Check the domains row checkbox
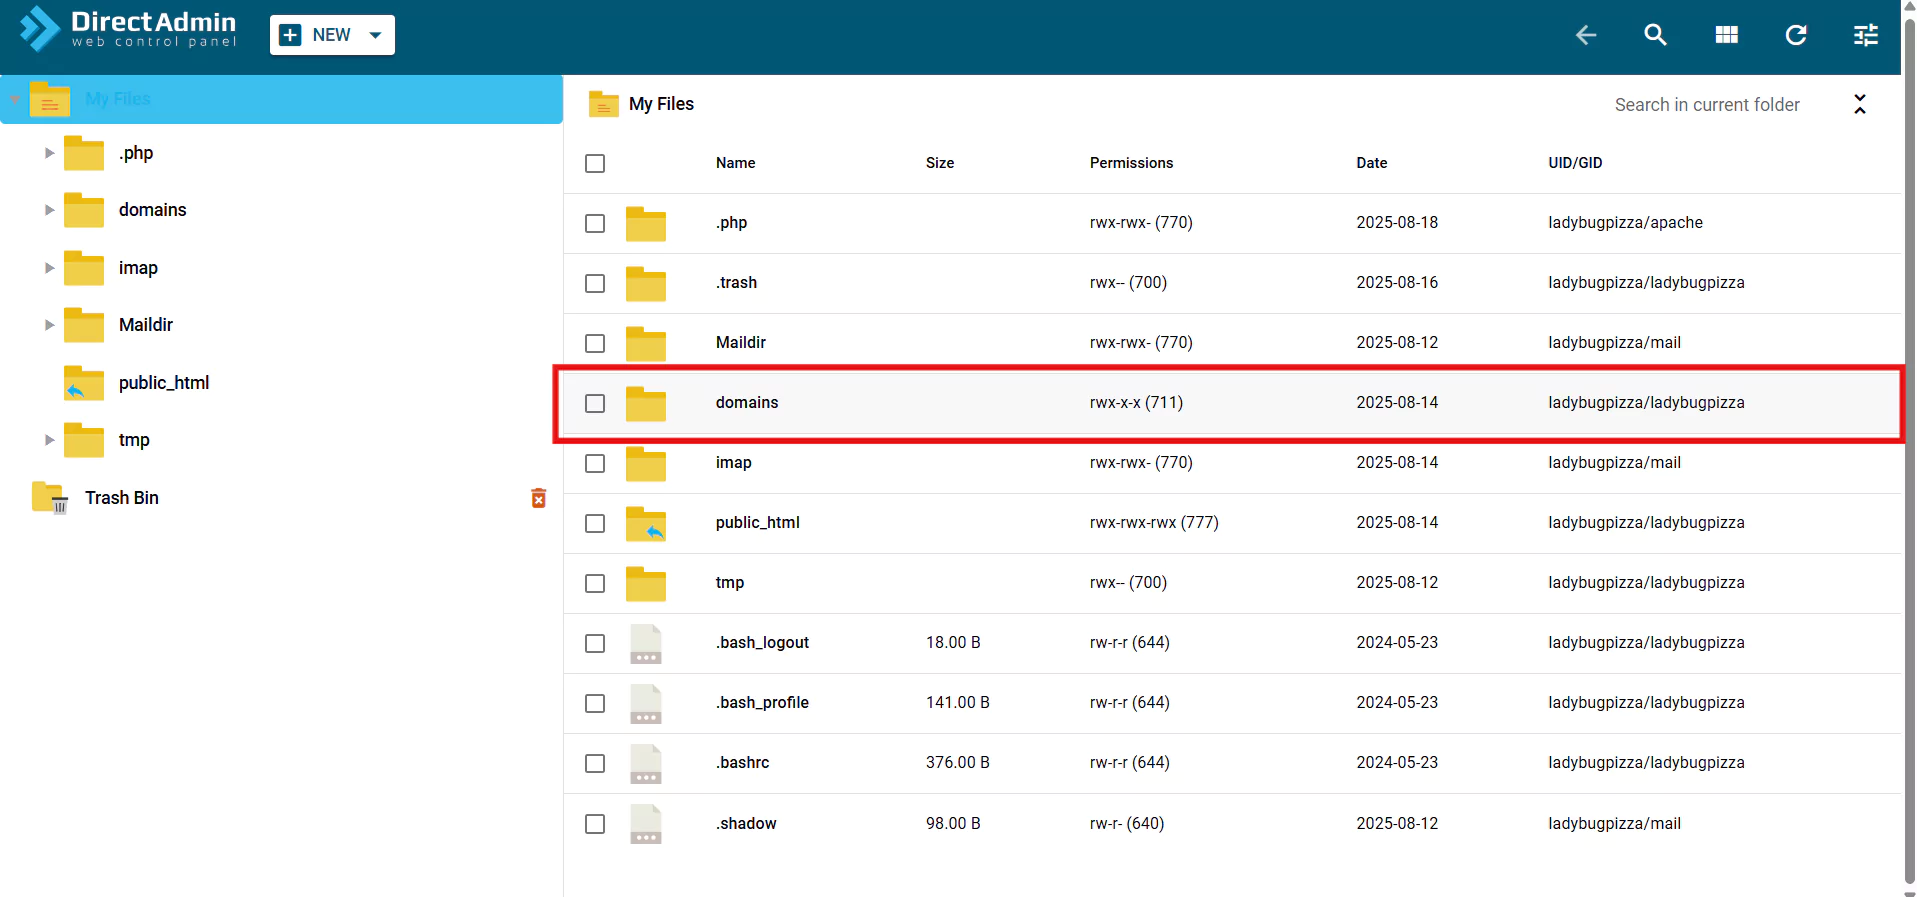1917x897 pixels. click(x=595, y=403)
